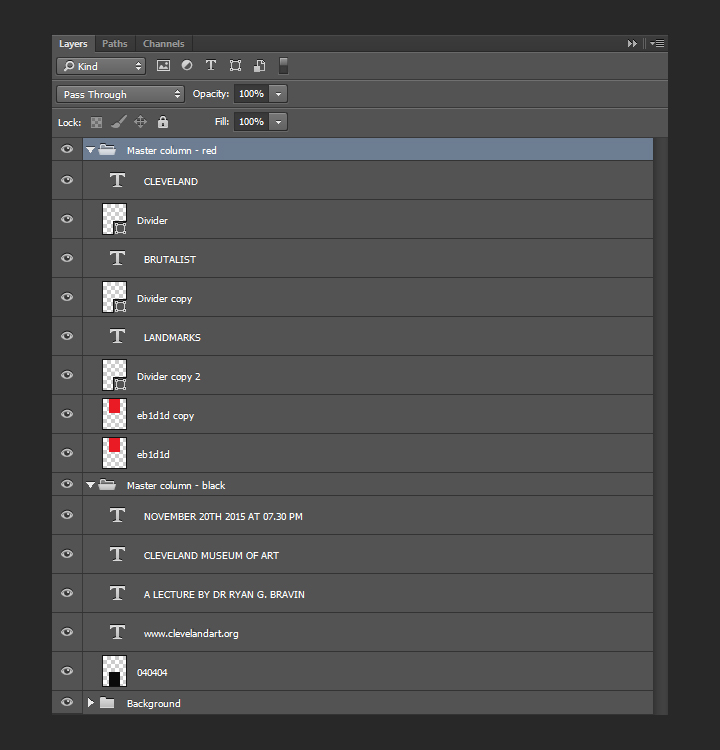Image resolution: width=720 pixels, height=750 pixels.
Task: Click T icon of www.clevelandart.org layer
Action: click(117, 632)
